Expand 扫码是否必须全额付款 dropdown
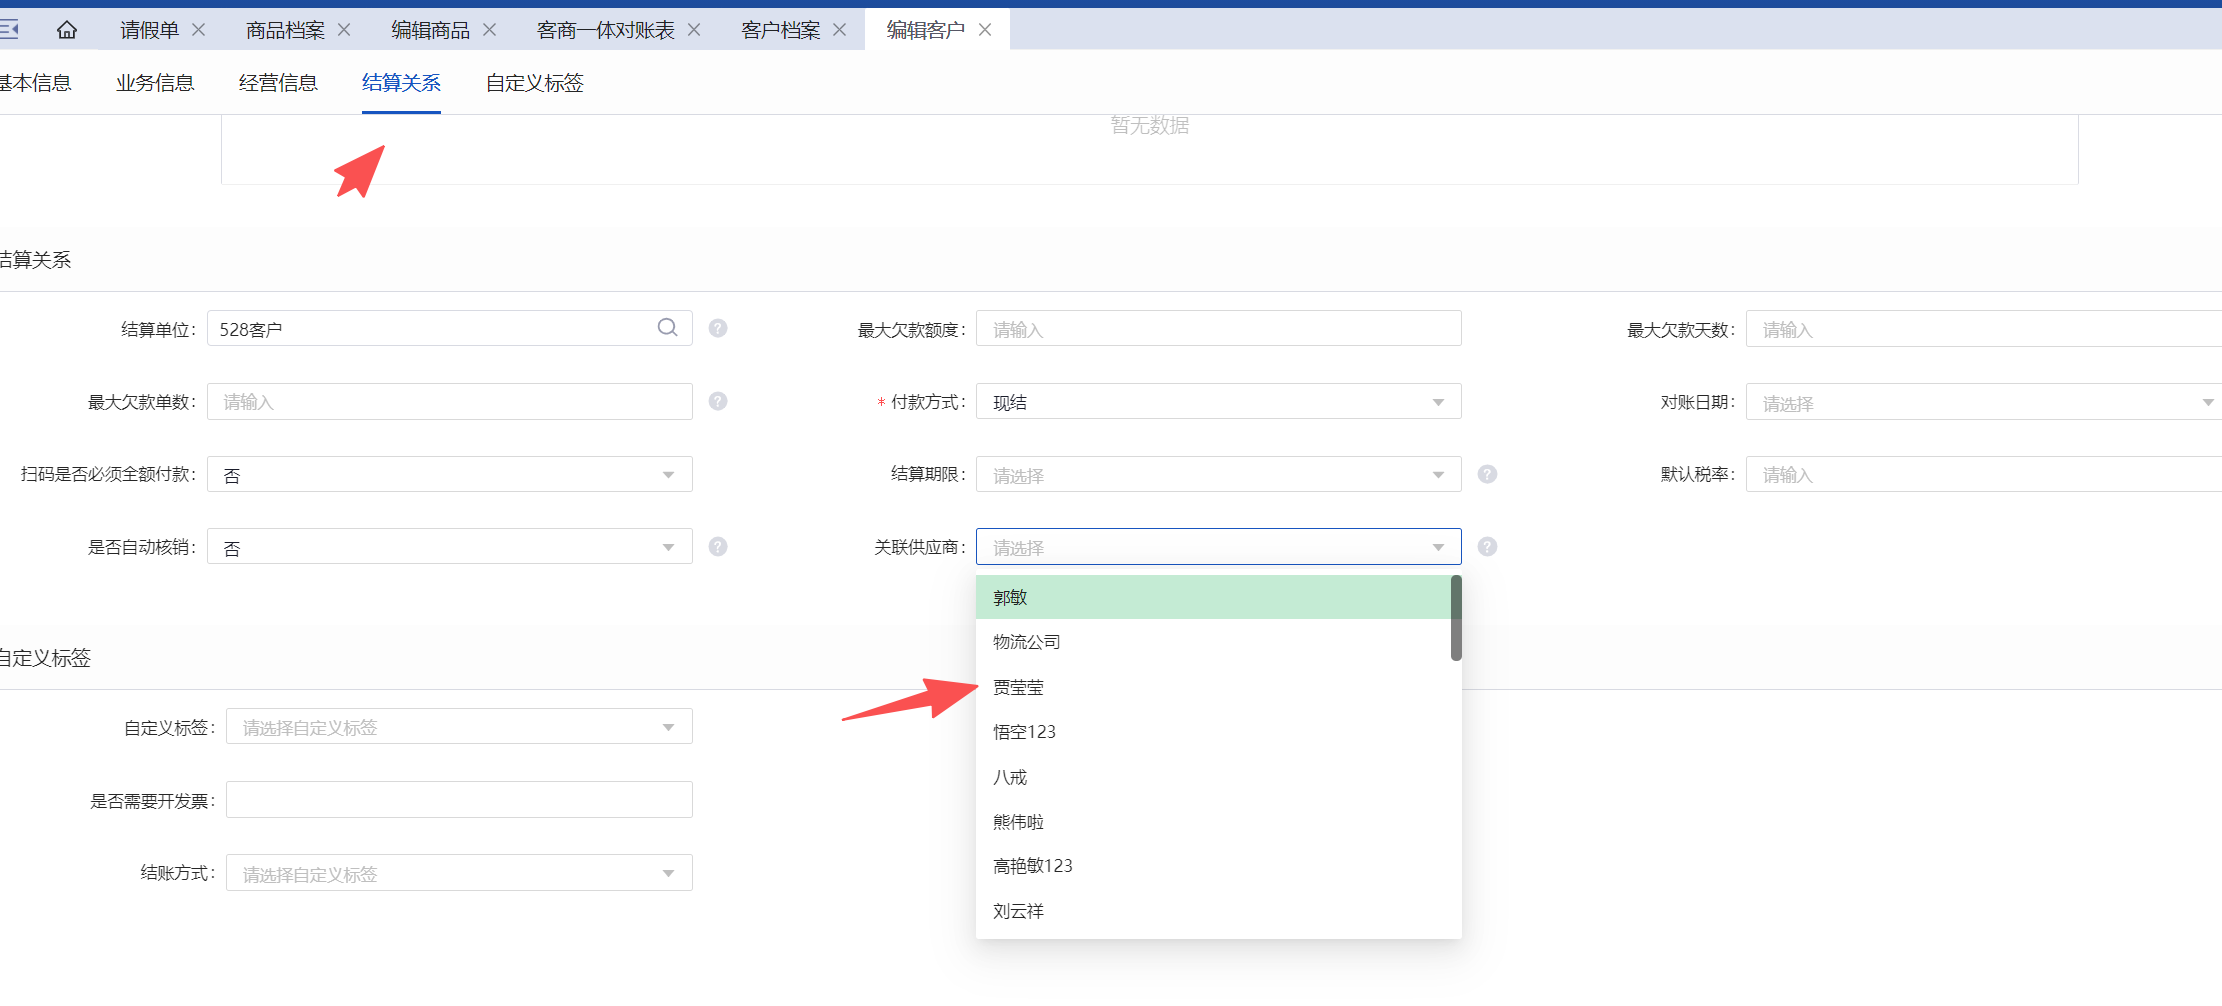Screen dimensions: 2222x1006 click(449, 475)
